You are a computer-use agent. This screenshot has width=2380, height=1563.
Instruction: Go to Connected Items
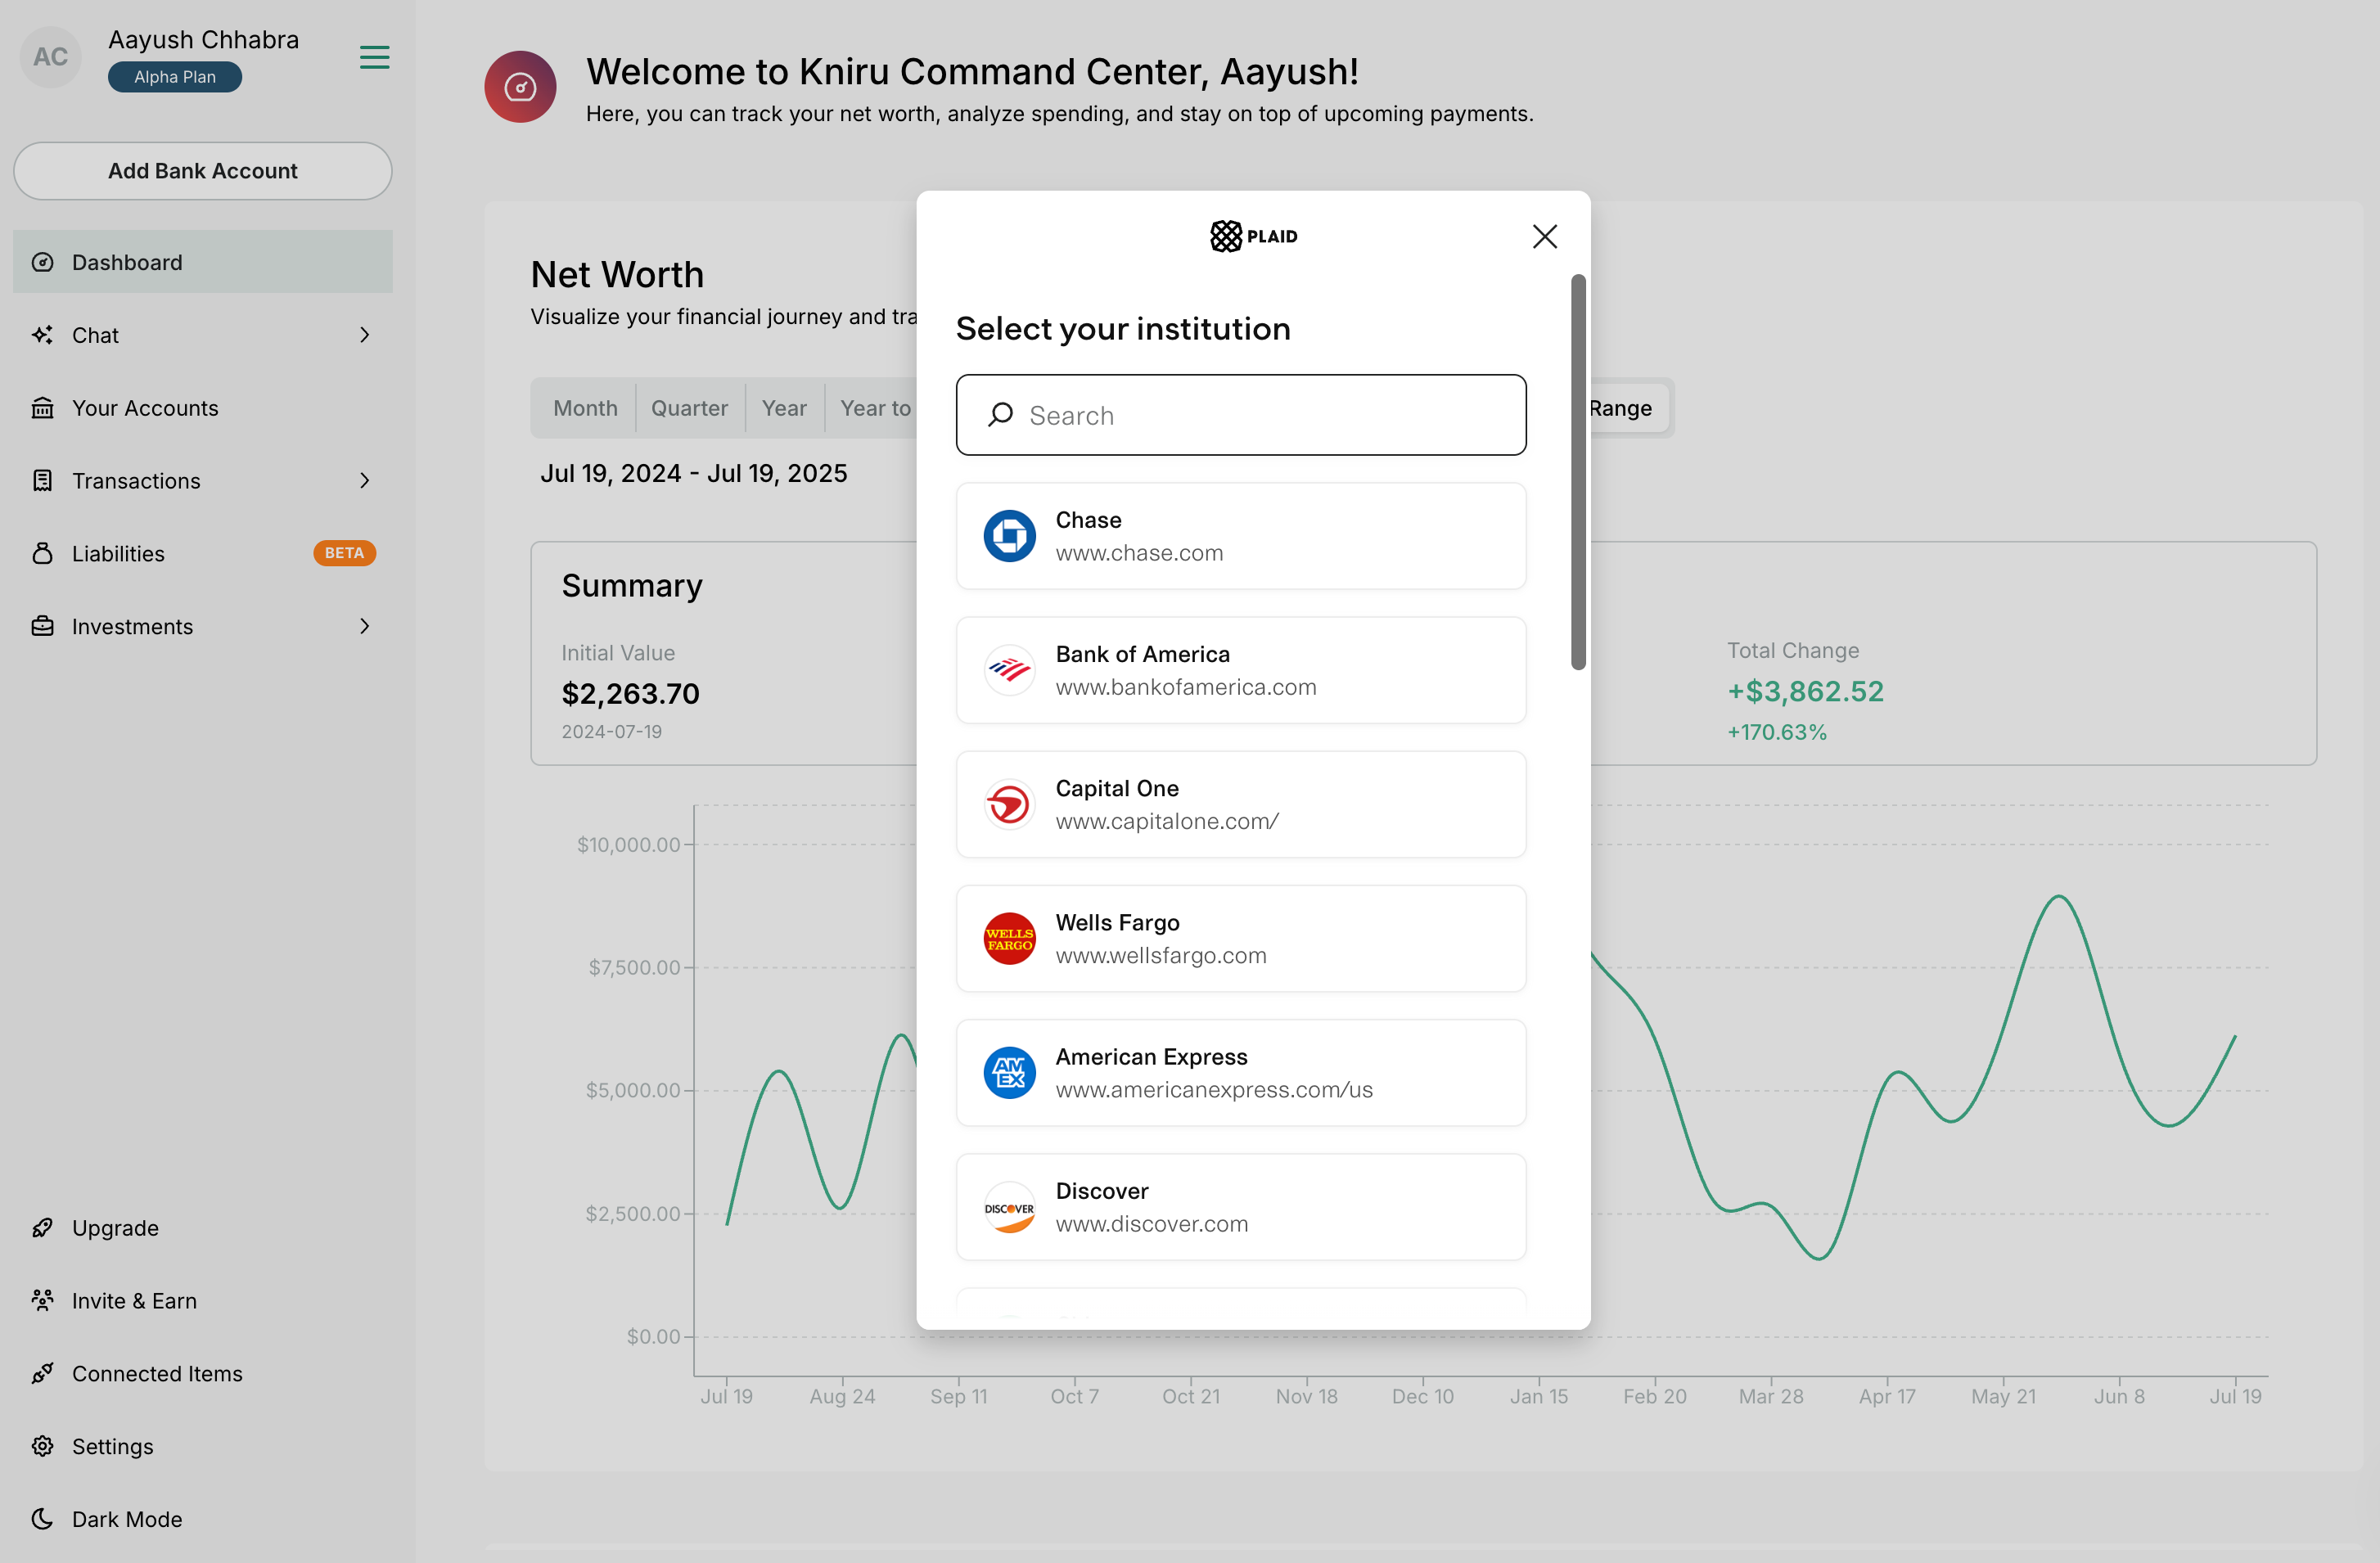(203, 1373)
